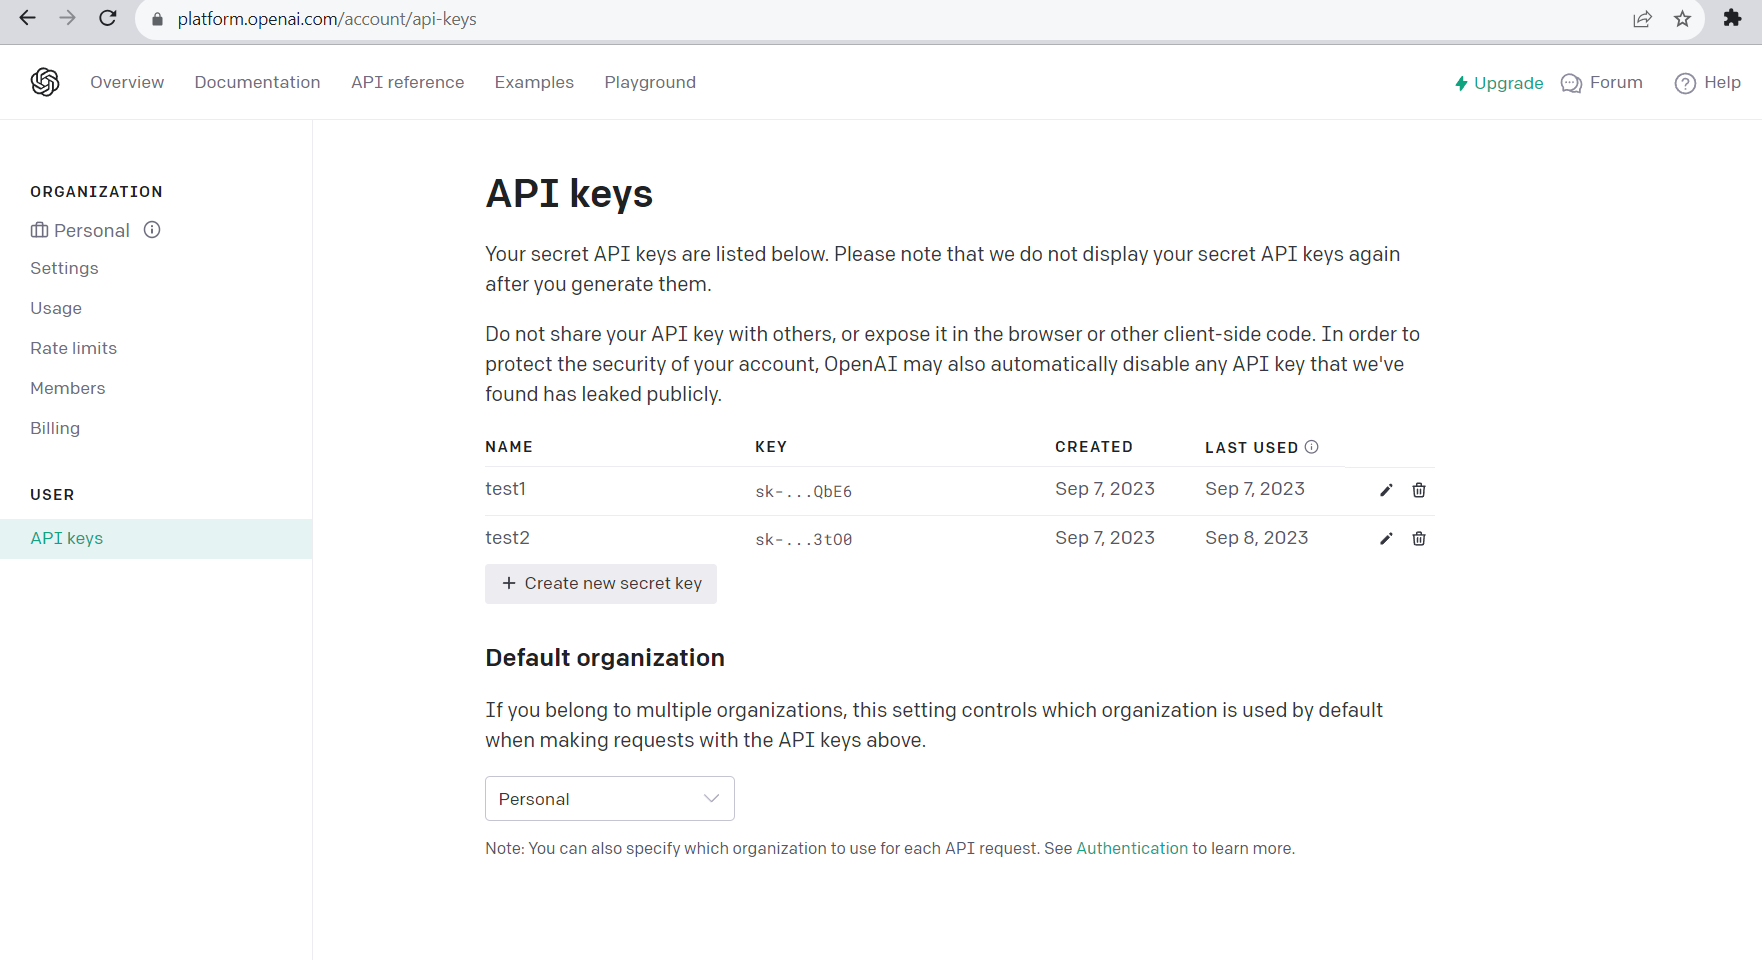Go back with the browser back arrow
Screen dimensions: 1762x960
[x=27, y=19]
